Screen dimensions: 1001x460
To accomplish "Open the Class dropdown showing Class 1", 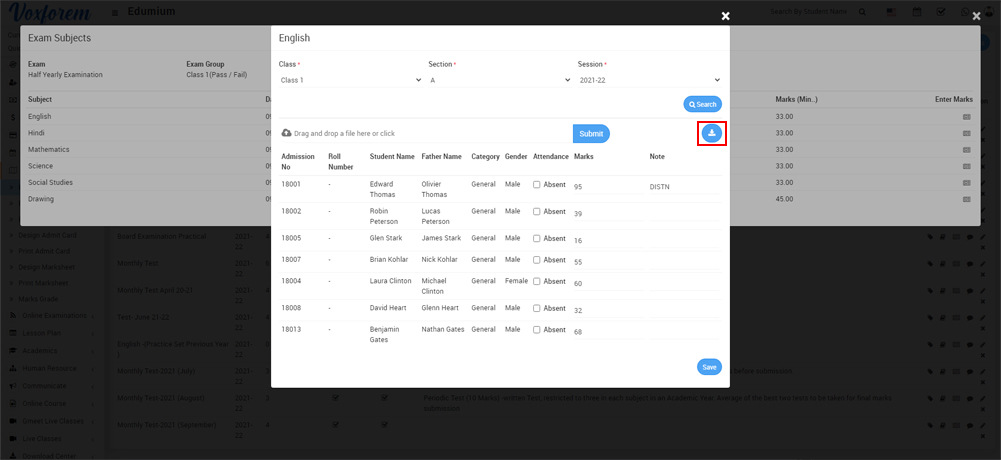I will (348, 80).
